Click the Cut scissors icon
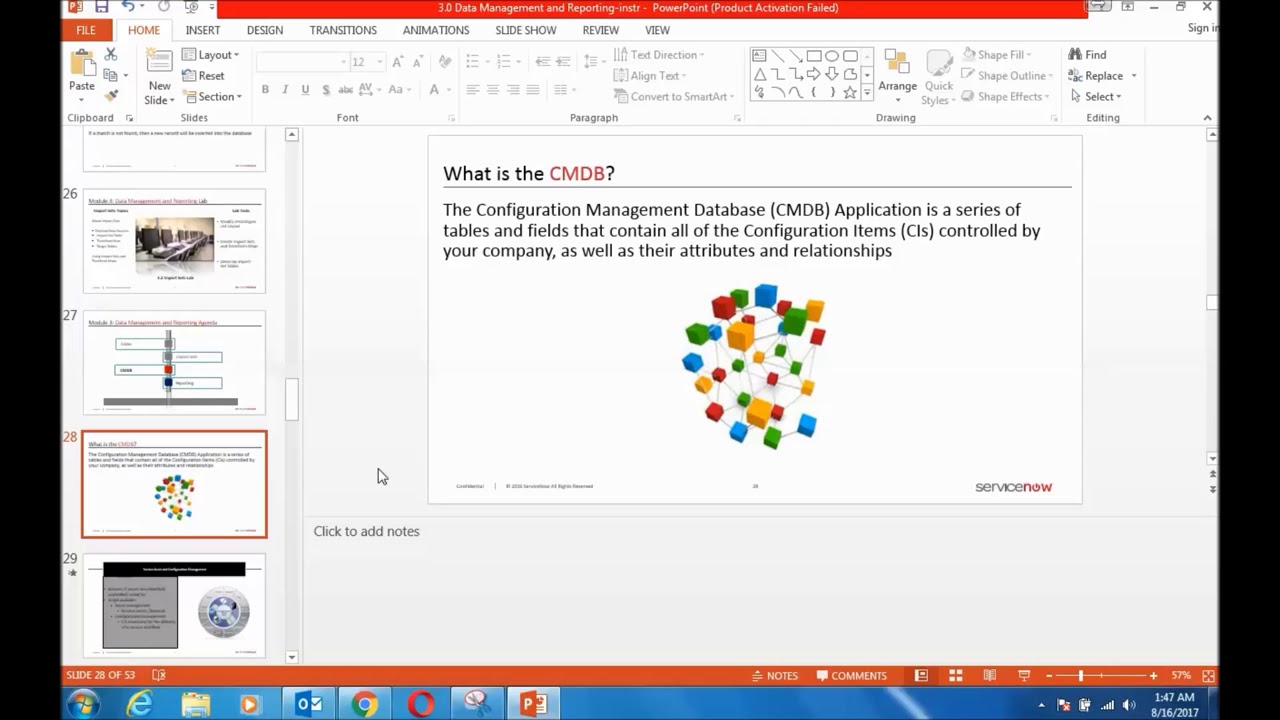Viewport: 1280px width, 720px height. coord(110,54)
